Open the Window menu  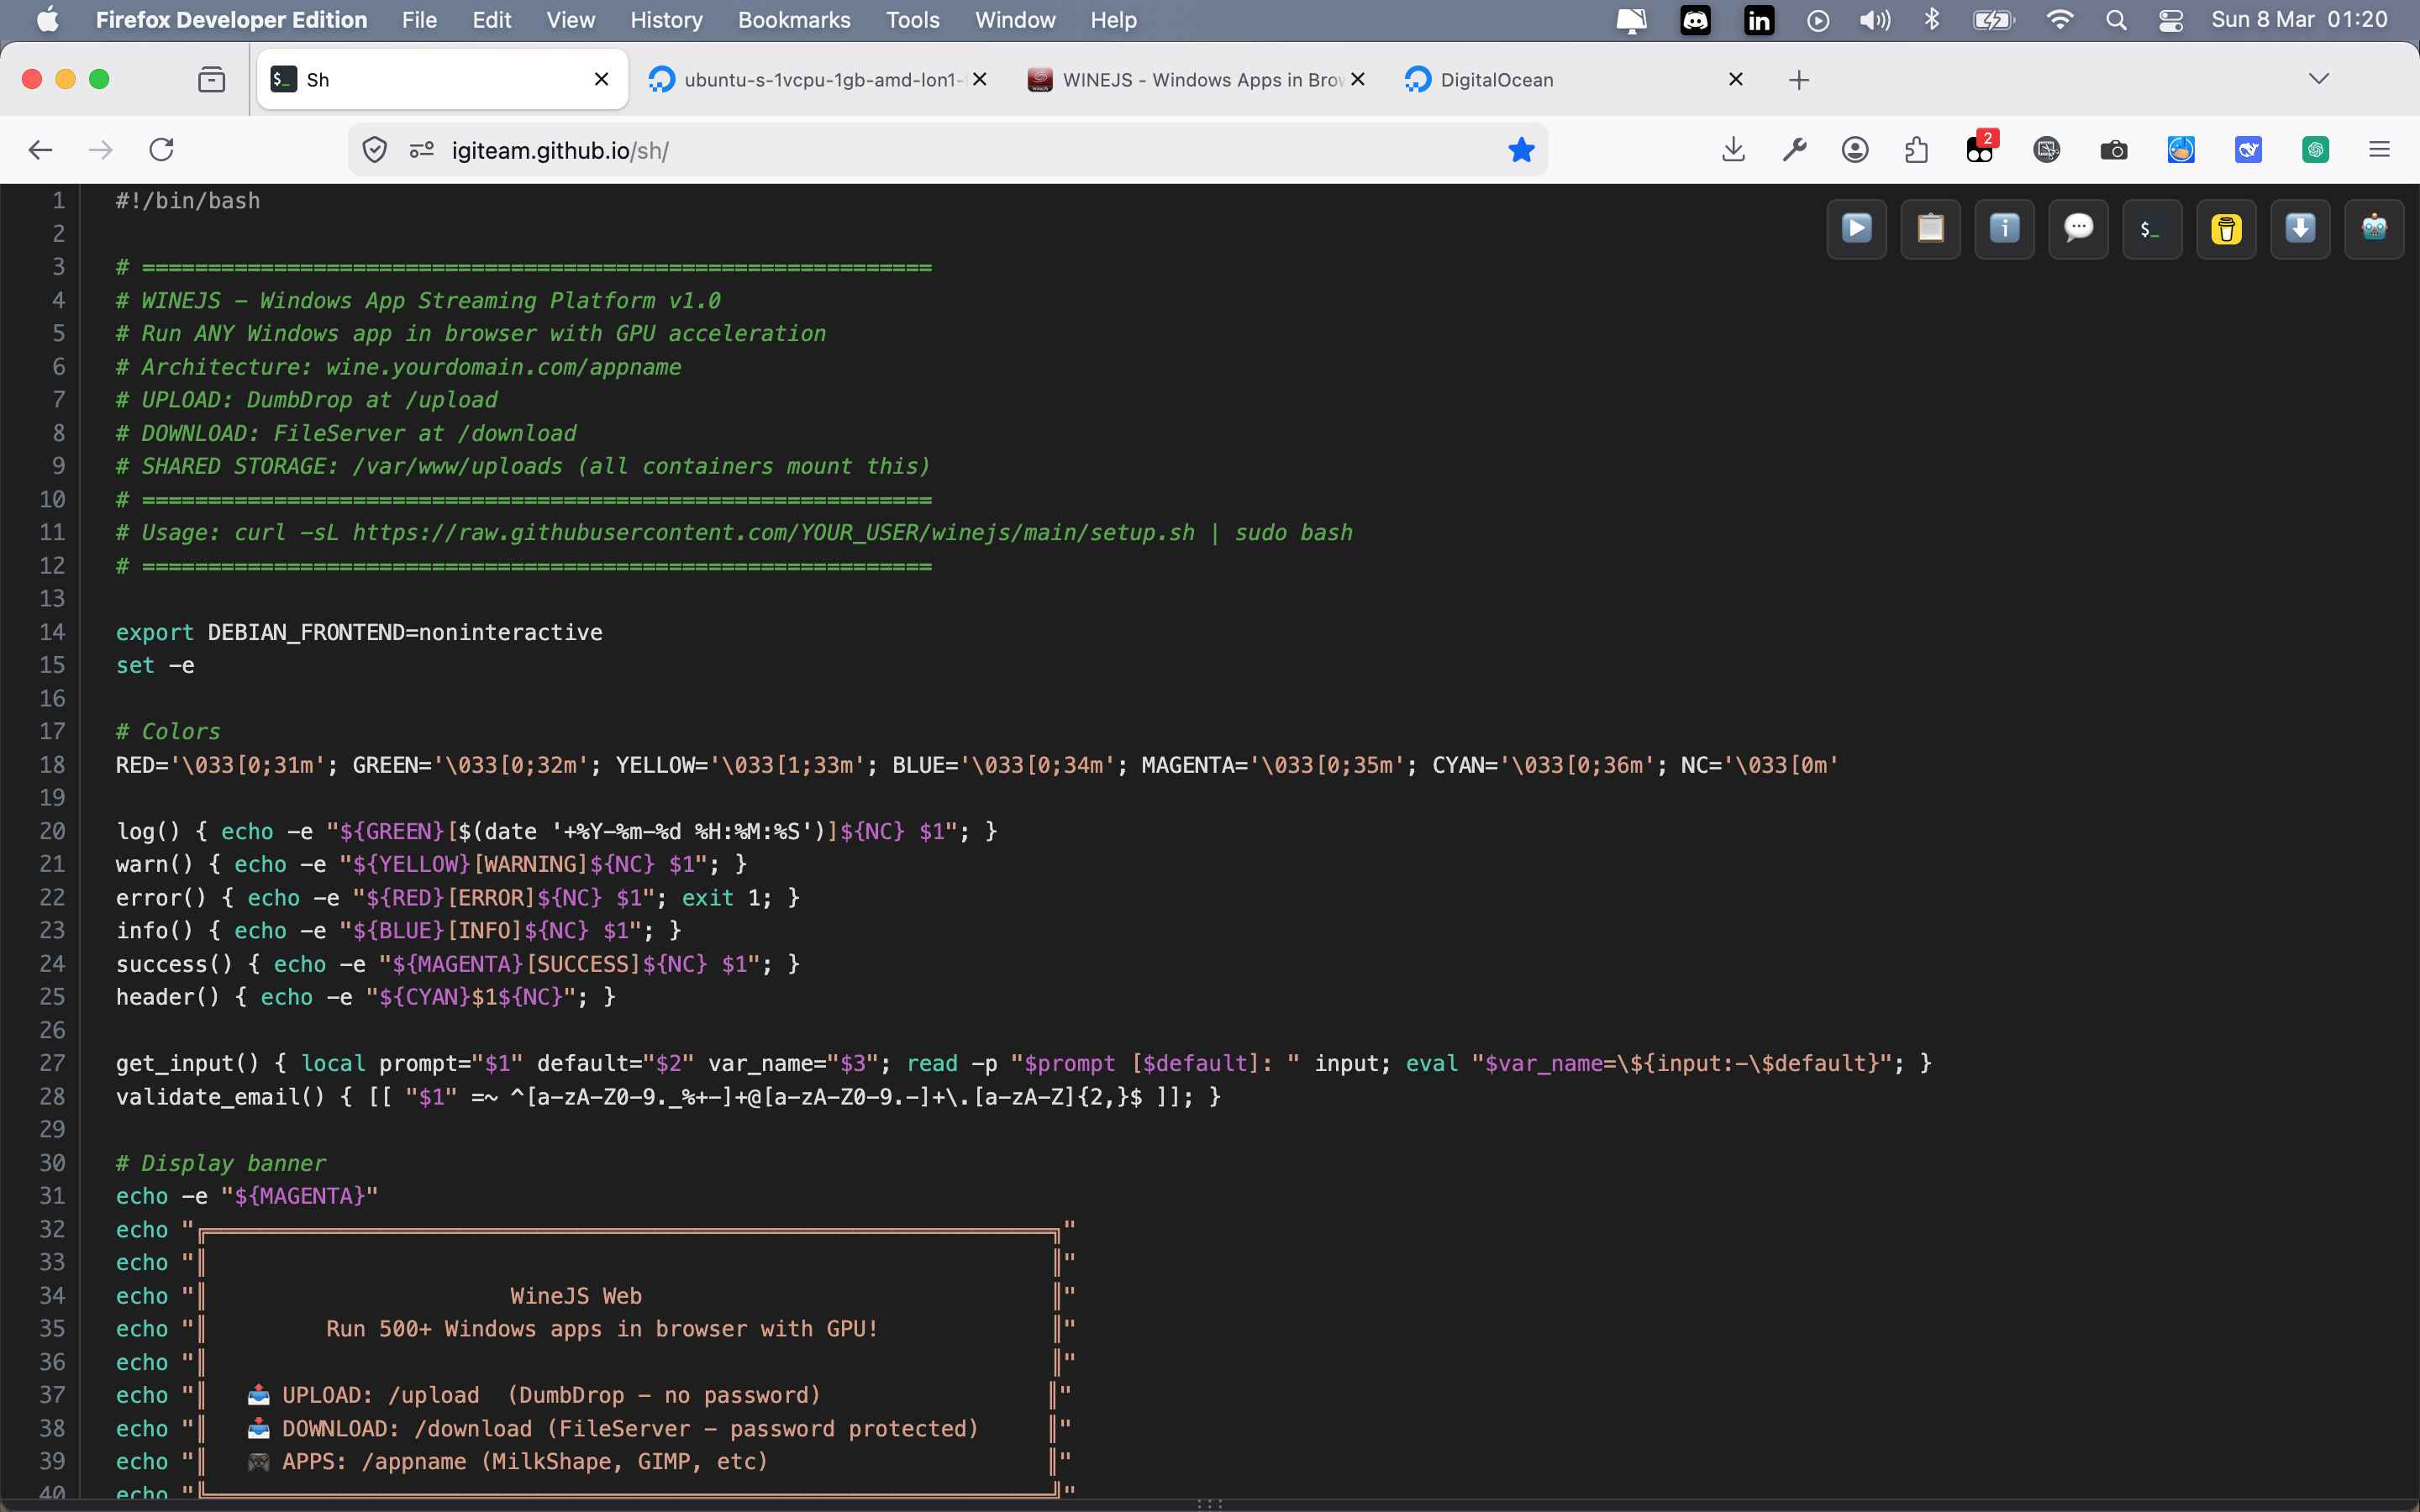[x=1015, y=20]
